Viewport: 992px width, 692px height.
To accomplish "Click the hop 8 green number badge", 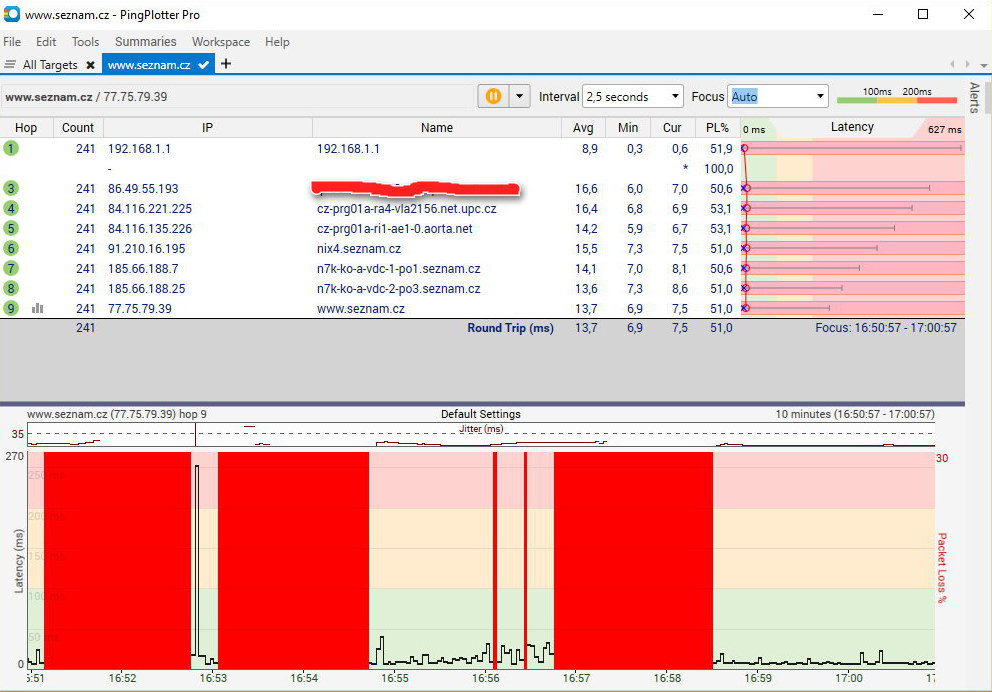I will pos(11,288).
